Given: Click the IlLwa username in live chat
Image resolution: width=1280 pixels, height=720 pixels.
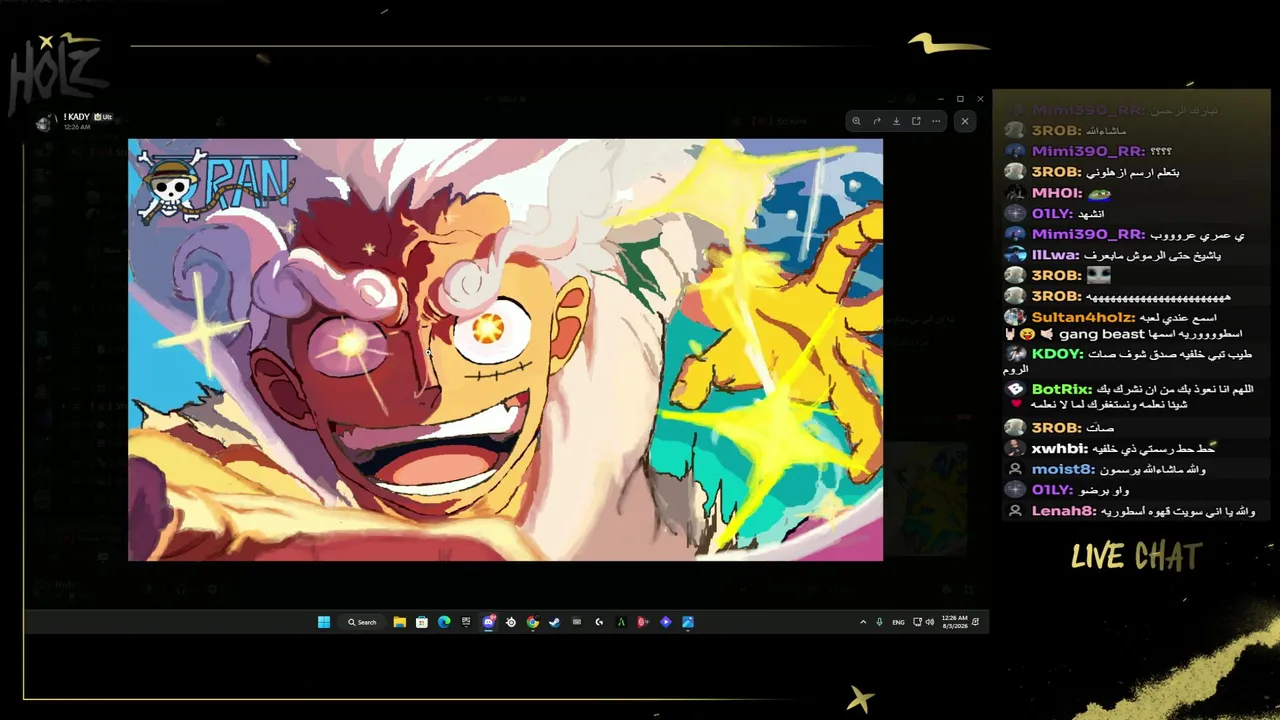Looking at the screenshot, I should click(x=1056, y=255).
